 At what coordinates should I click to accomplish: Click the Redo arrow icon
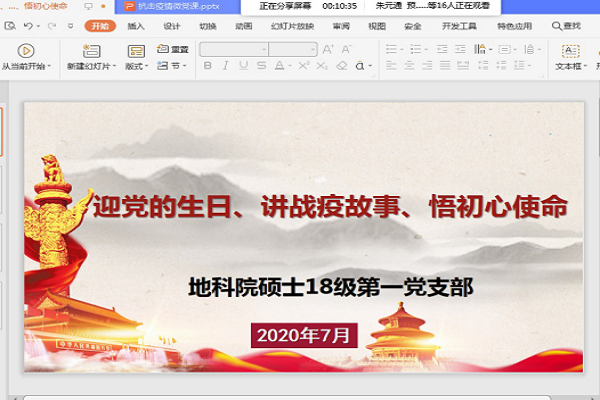click(52, 26)
